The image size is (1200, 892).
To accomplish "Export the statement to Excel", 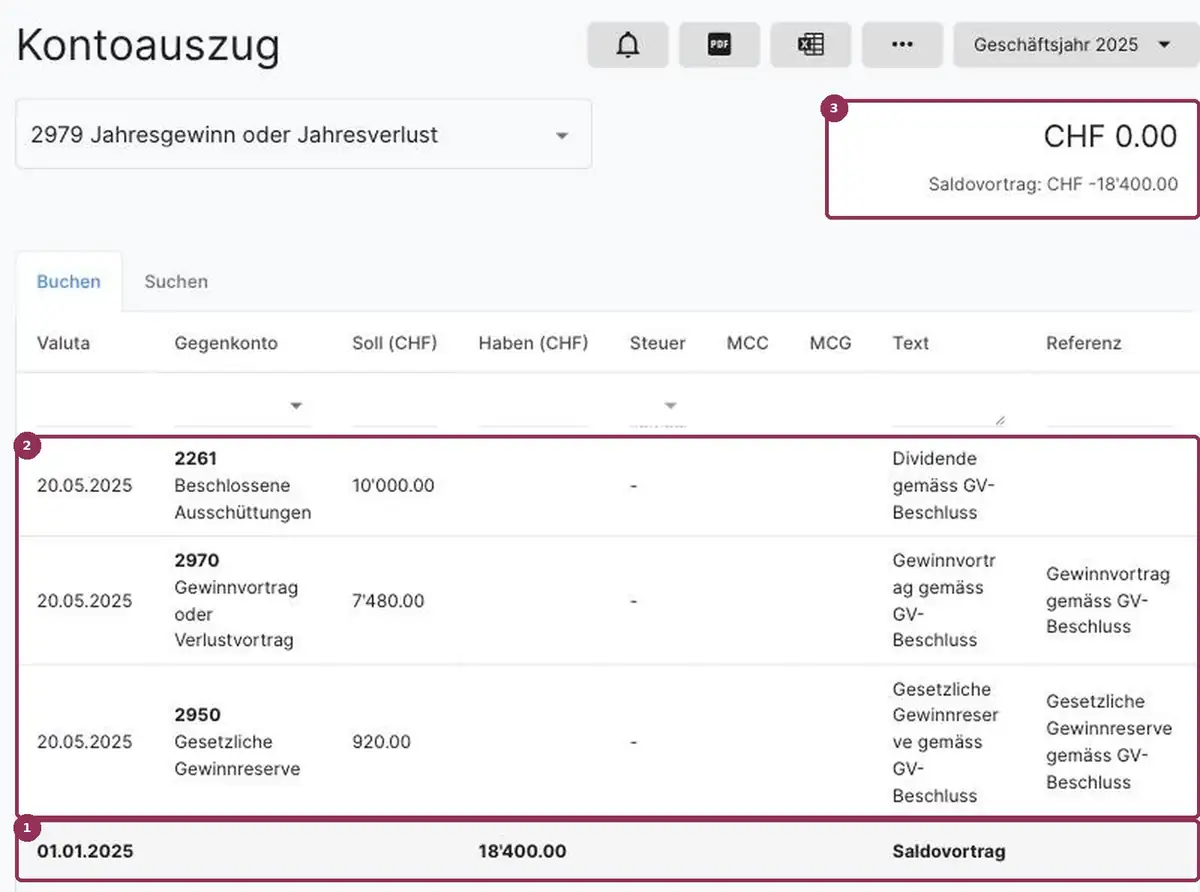I will tap(810, 45).
